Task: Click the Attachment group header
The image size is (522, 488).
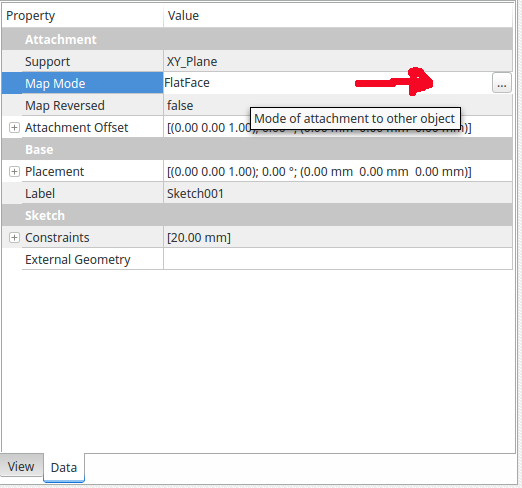Action: click(257, 39)
